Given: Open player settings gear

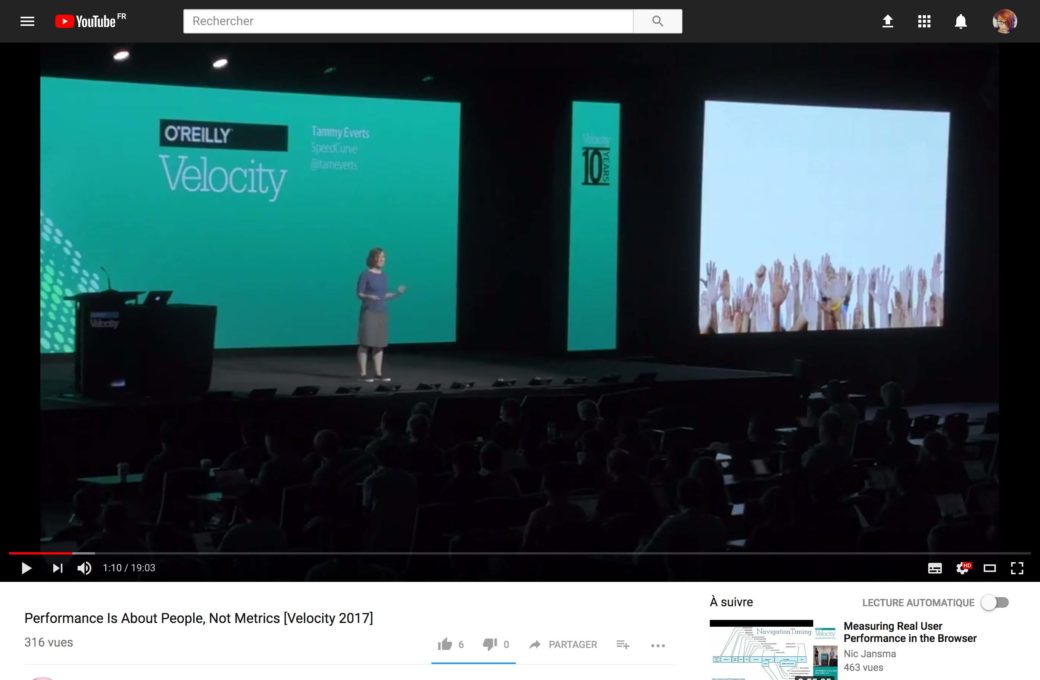Looking at the screenshot, I should point(963,568).
